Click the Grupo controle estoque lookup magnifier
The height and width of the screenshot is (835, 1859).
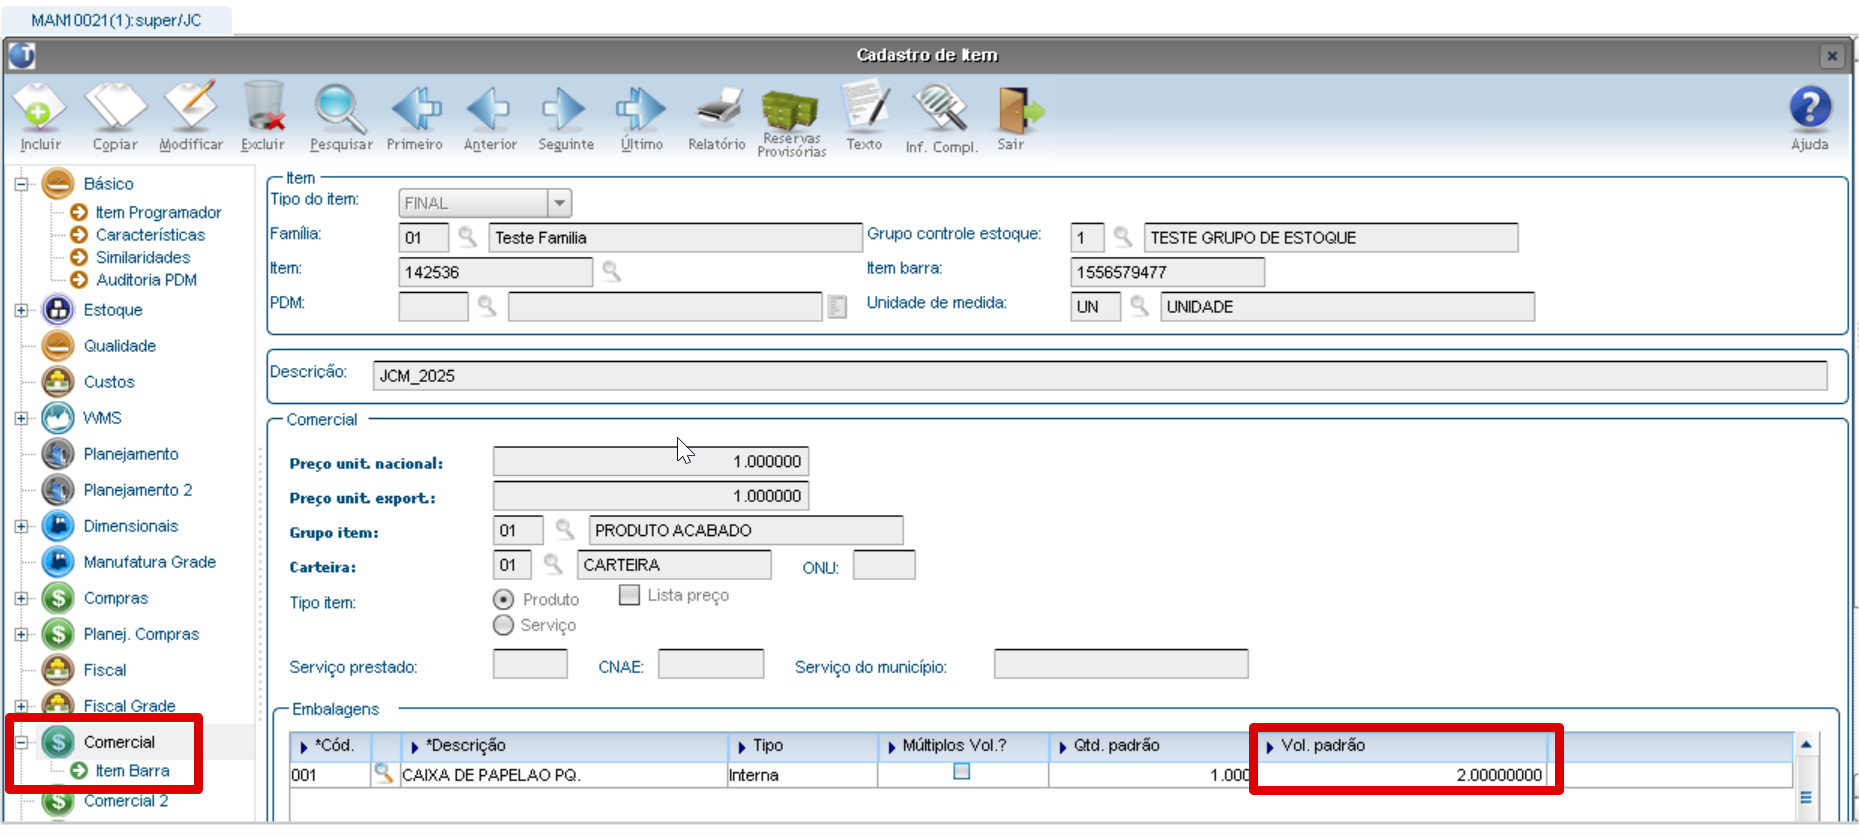click(1123, 237)
